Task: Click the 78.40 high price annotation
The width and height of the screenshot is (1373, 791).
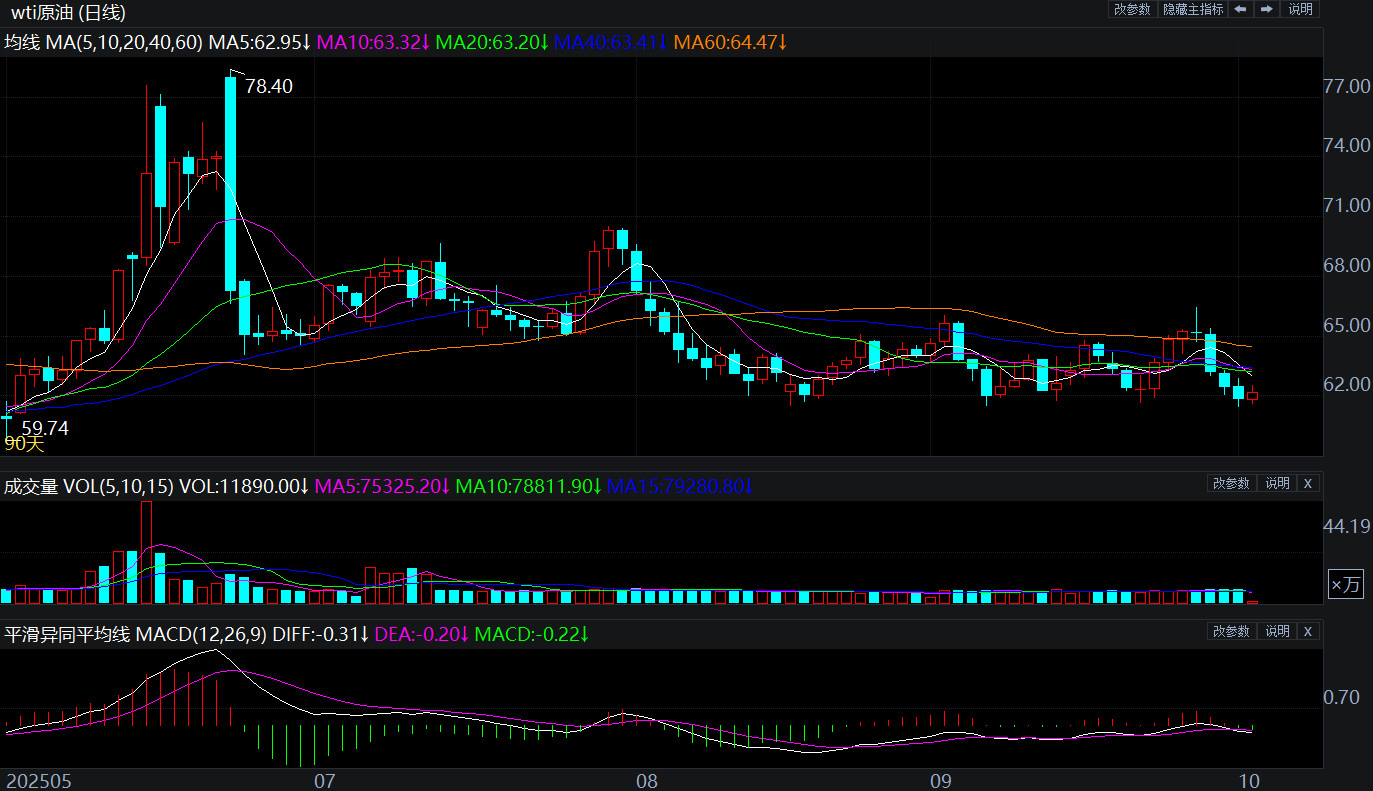Action: (x=268, y=87)
